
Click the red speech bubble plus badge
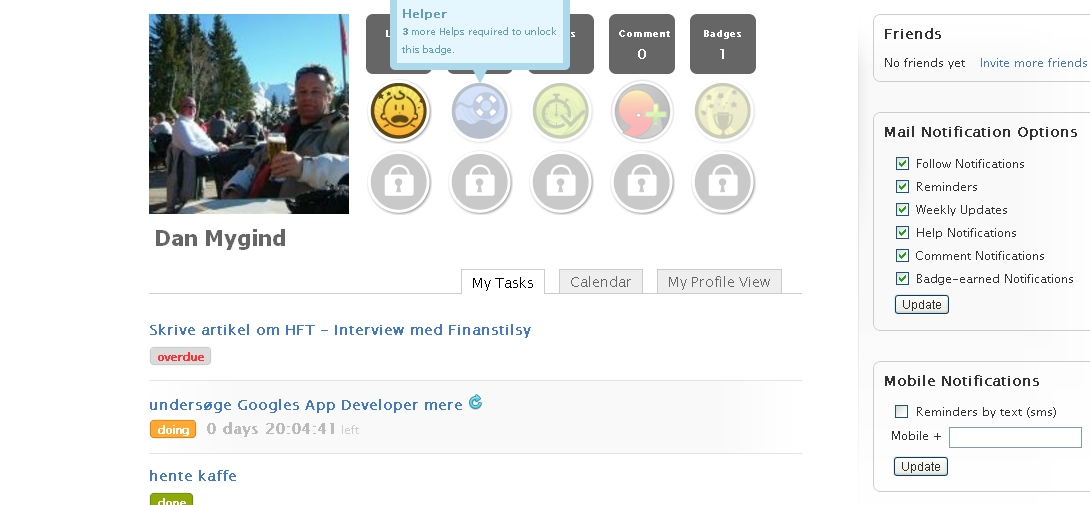(642, 111)
